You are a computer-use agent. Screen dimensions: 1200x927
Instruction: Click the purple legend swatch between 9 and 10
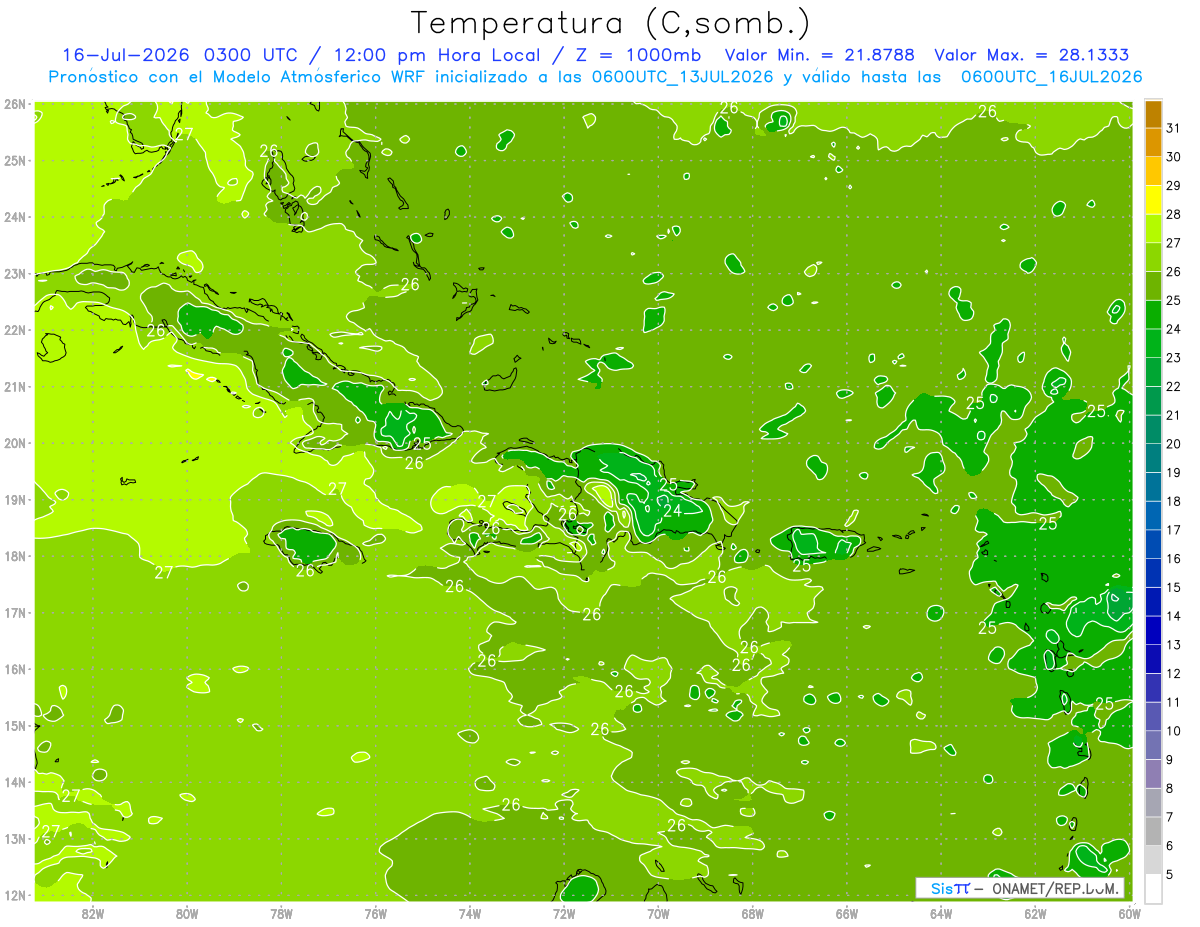(1154, 745)
